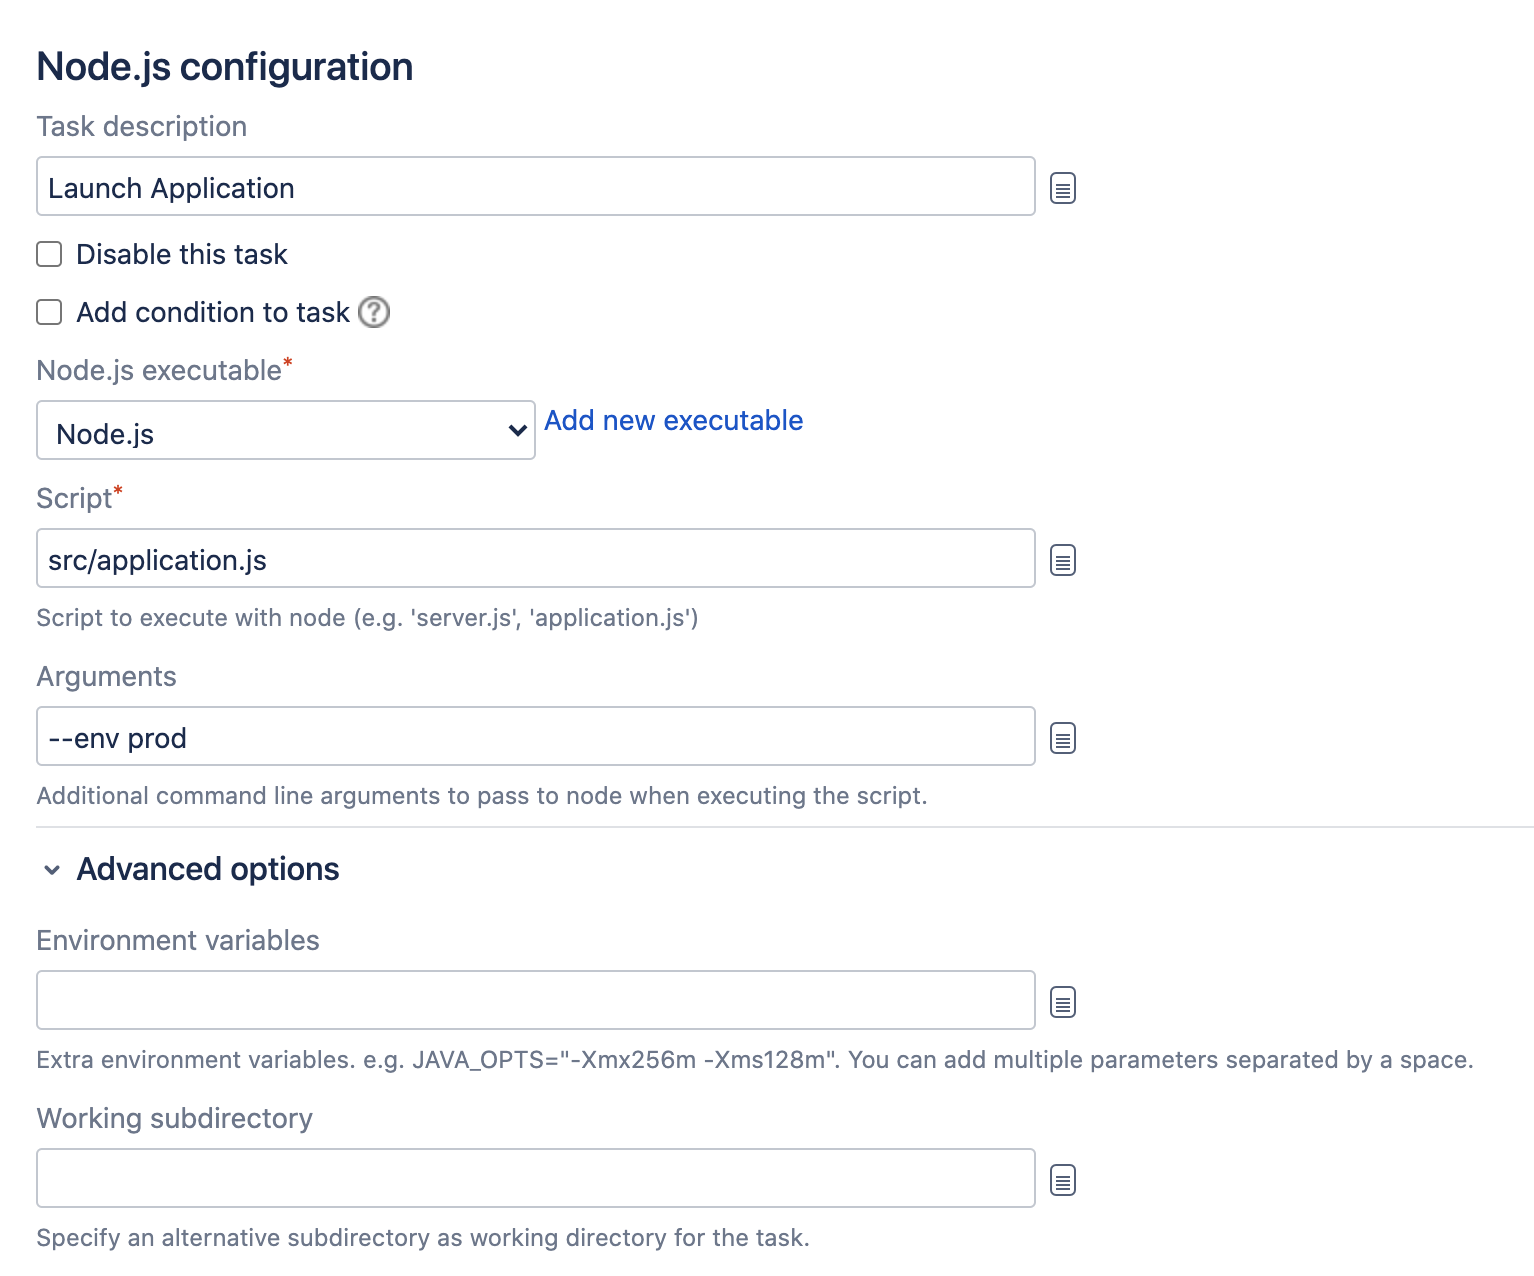Screen dimensions: 1534x1276
Task: Edit the Arguments field containing --env prod
Action: click(x=536, y=736)
